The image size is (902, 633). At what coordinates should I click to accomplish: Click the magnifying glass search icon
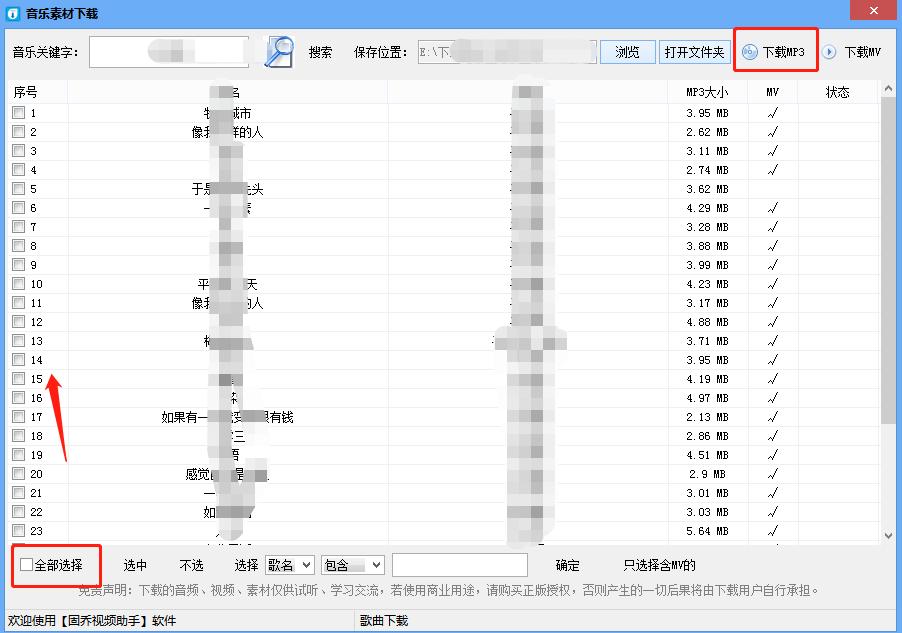[278, 50]
